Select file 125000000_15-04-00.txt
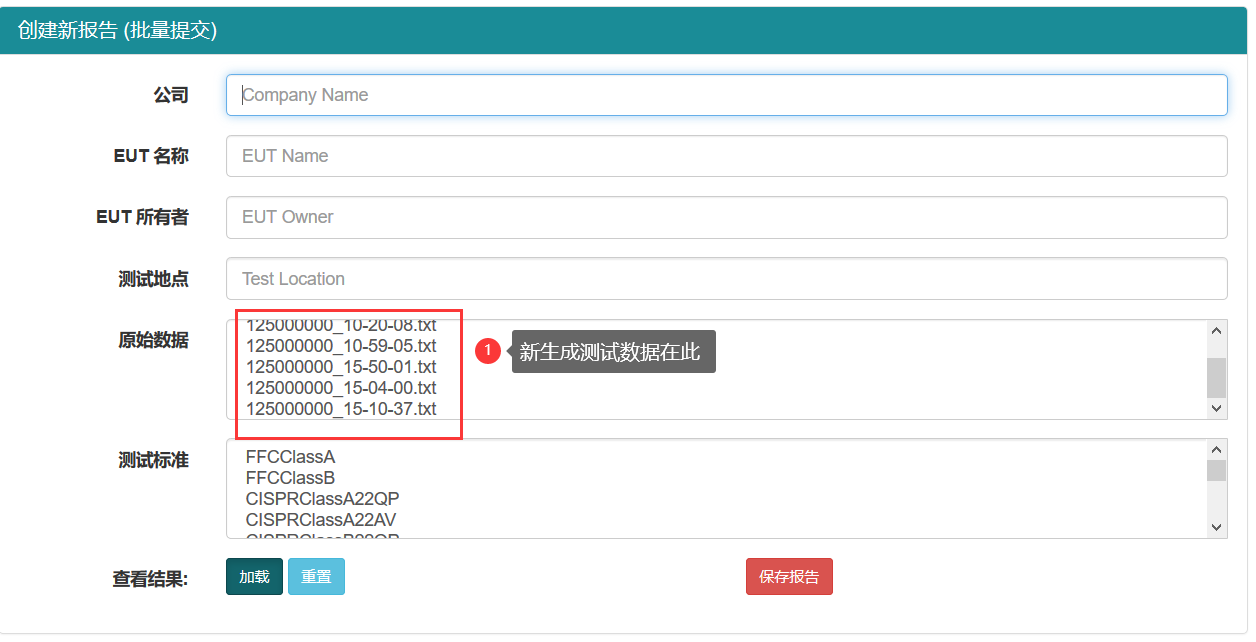Screen dimensions: 1256x642 [x=340, y=388]
